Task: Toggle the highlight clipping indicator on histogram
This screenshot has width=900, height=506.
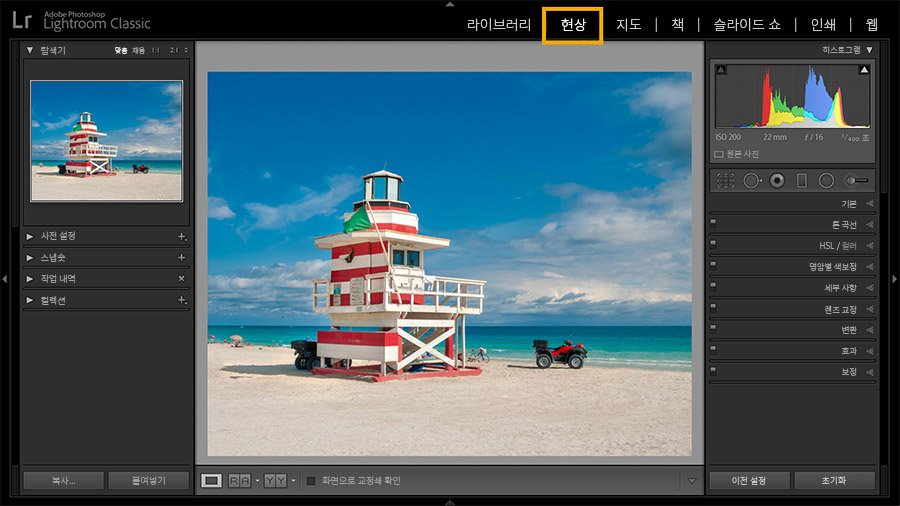Action: click(x=864, y=70)
